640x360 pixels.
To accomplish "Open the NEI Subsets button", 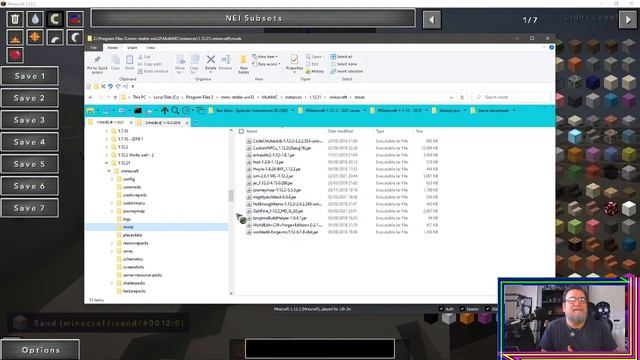I will (x=253, y=18).
